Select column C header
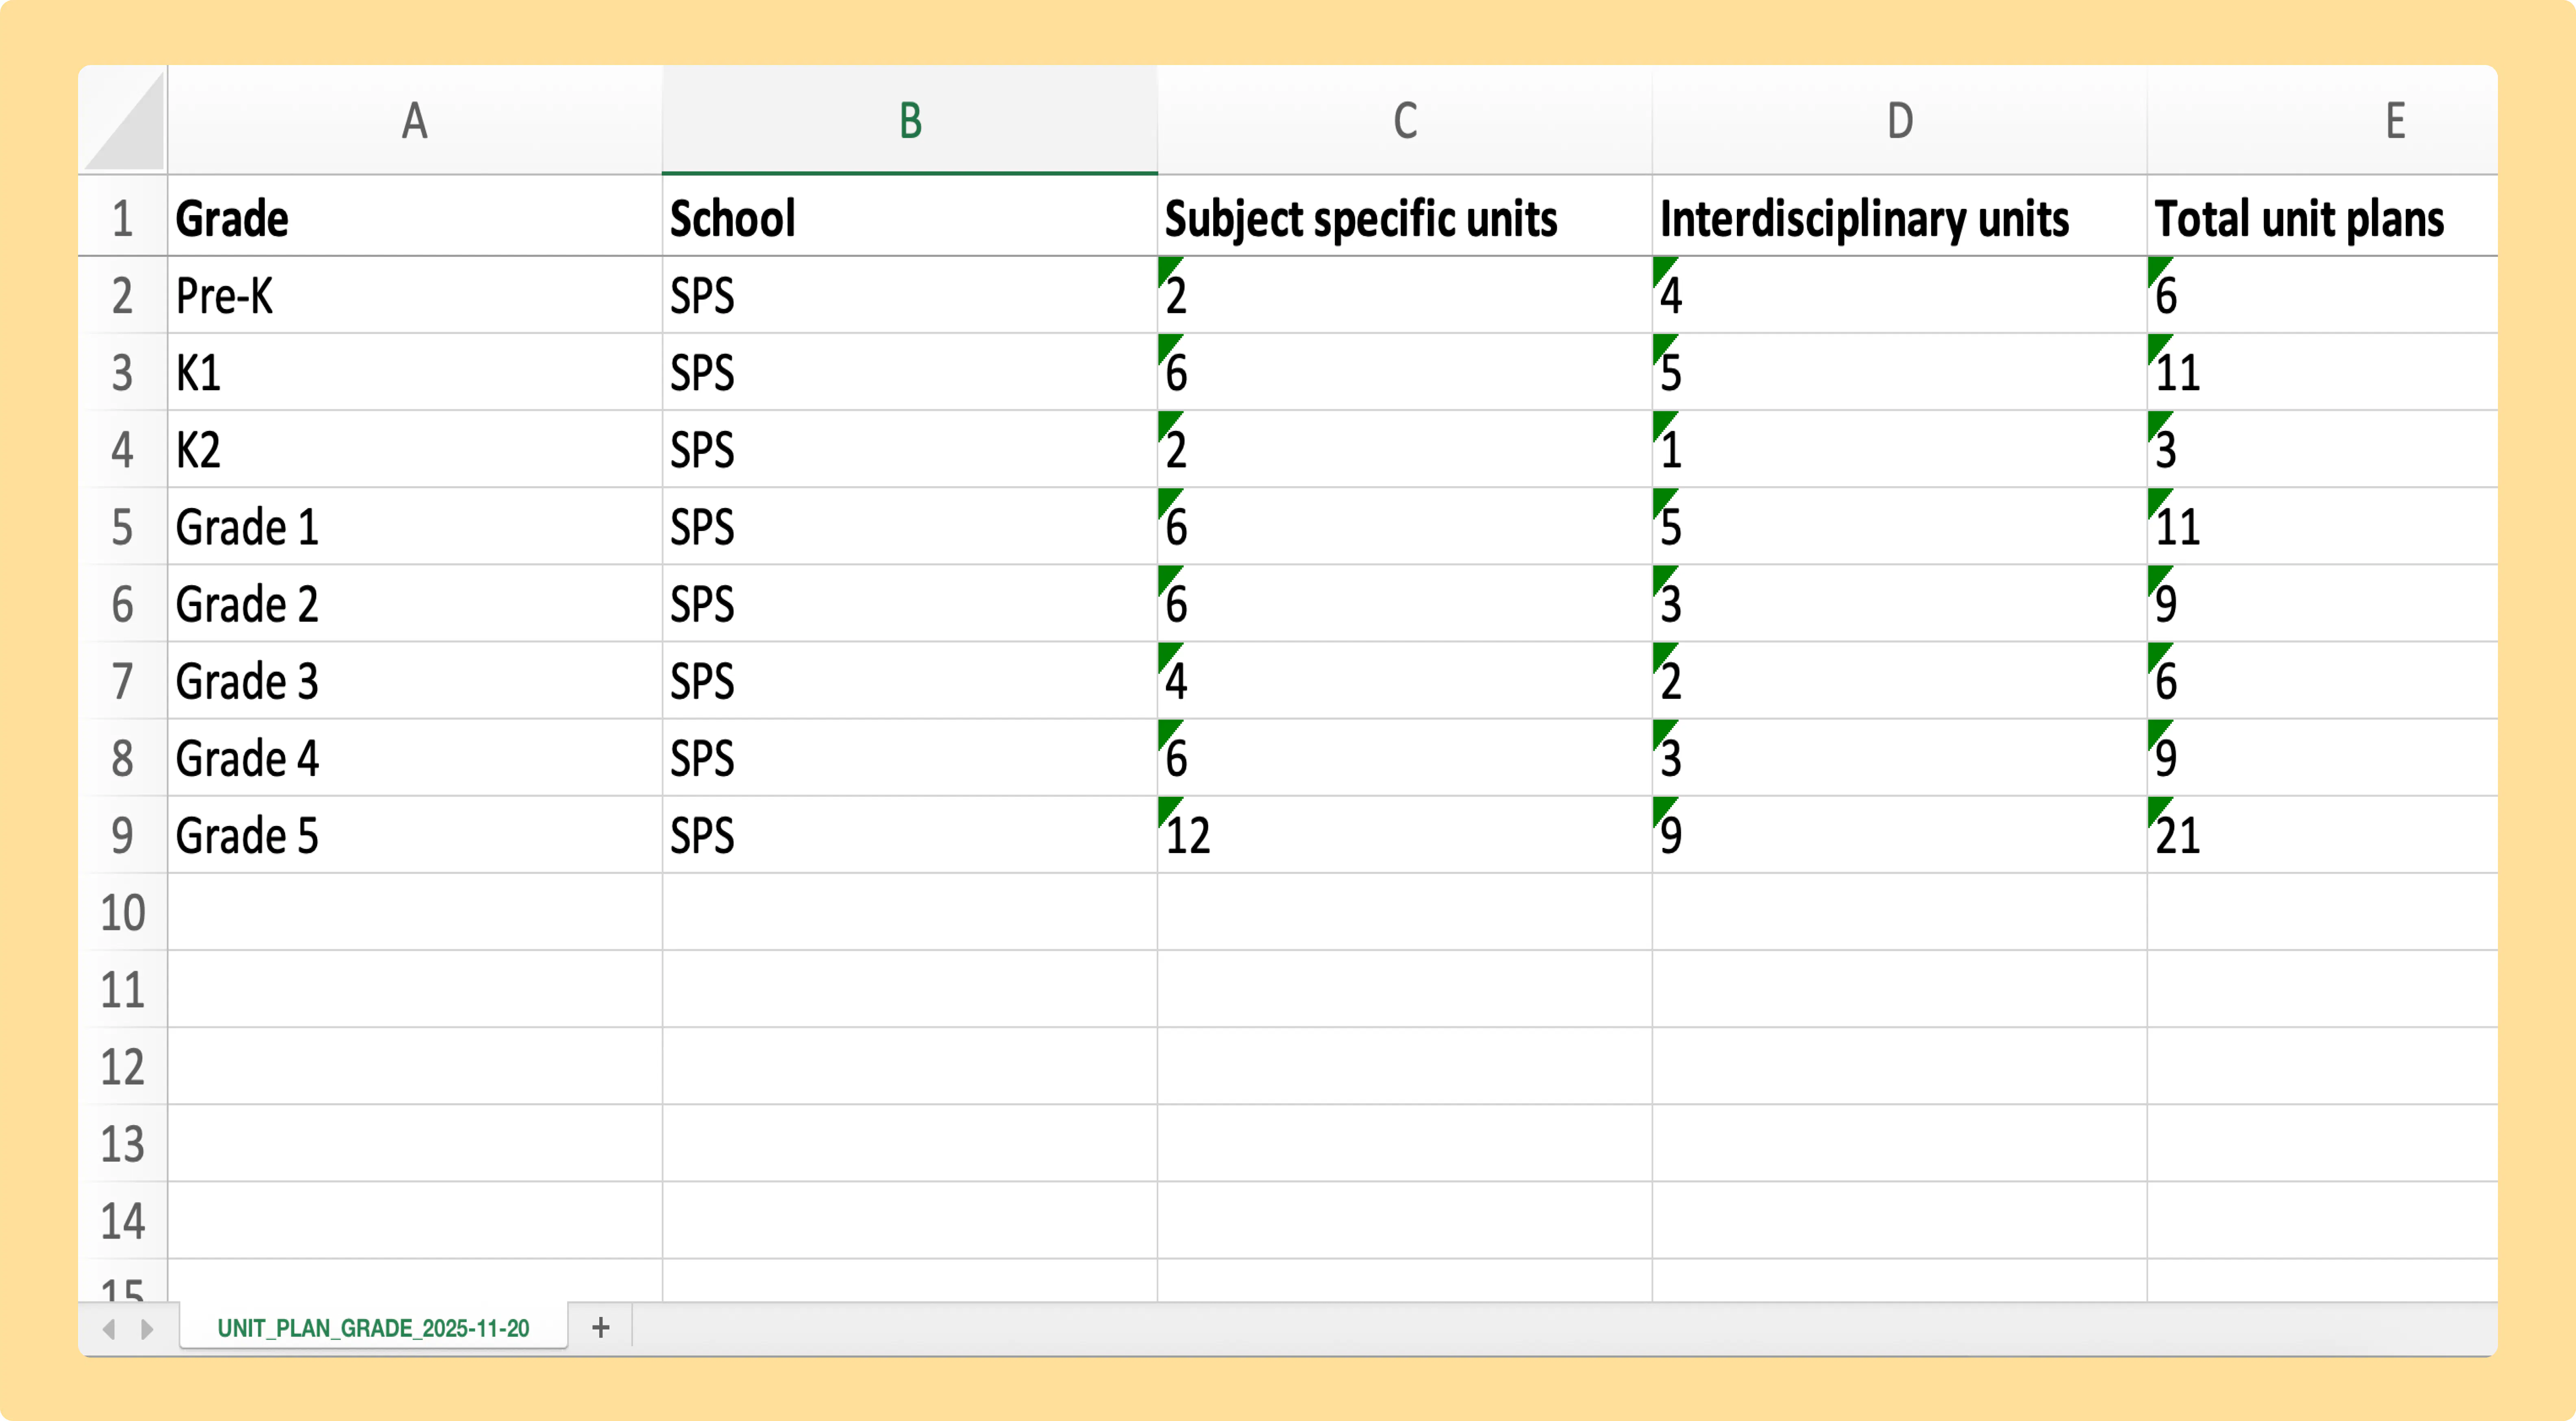Image resolution: width=2576 pixels, height=1421 pixels. pyautogui.click(x=1405, y=120)
